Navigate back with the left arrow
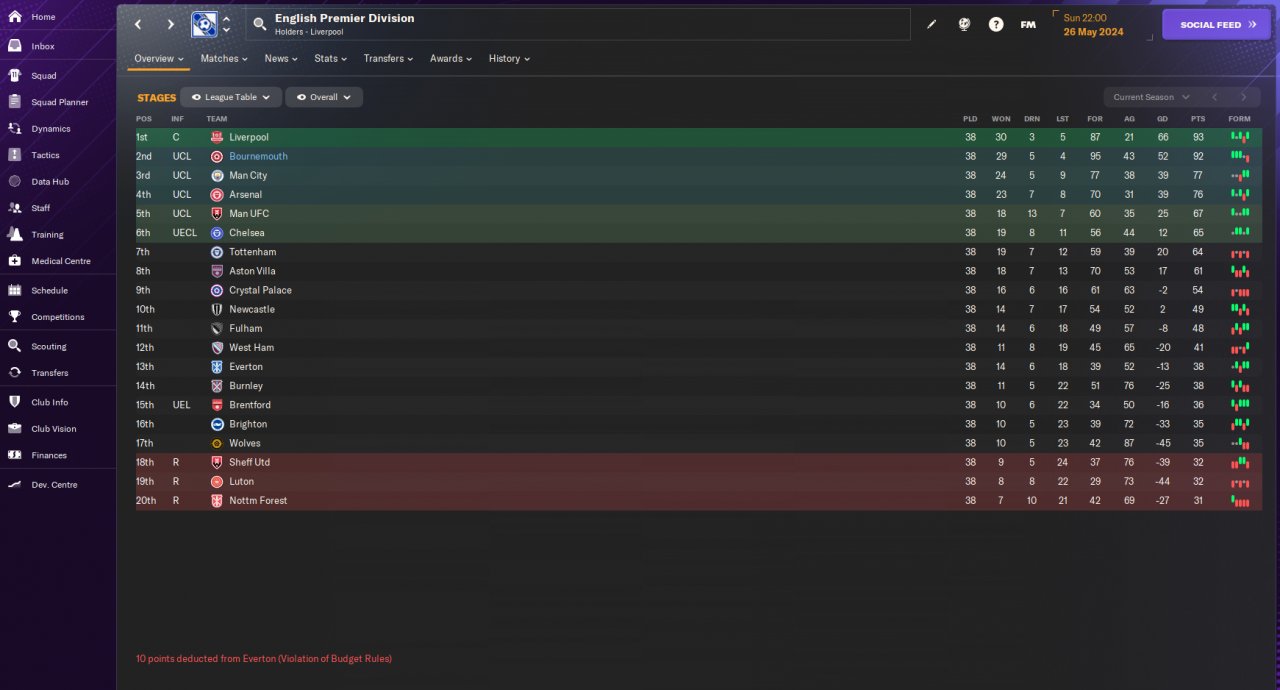This screenshot has height=690, width=1280. click(x=138, y=24)
